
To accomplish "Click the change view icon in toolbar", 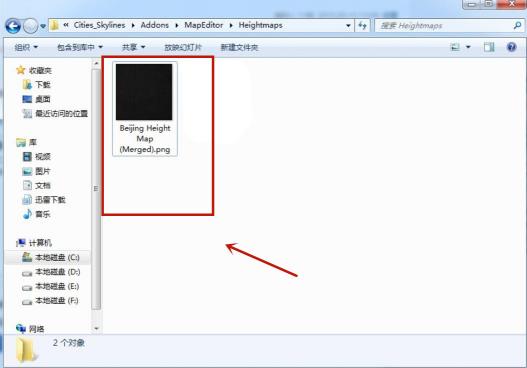I will coord(455,47).
